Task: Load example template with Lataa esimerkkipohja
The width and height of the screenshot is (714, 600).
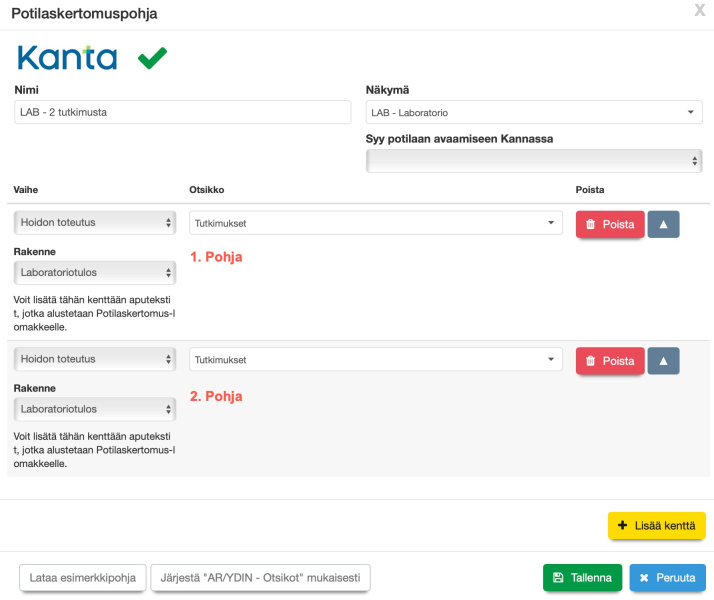Action: tap(83, 578)
